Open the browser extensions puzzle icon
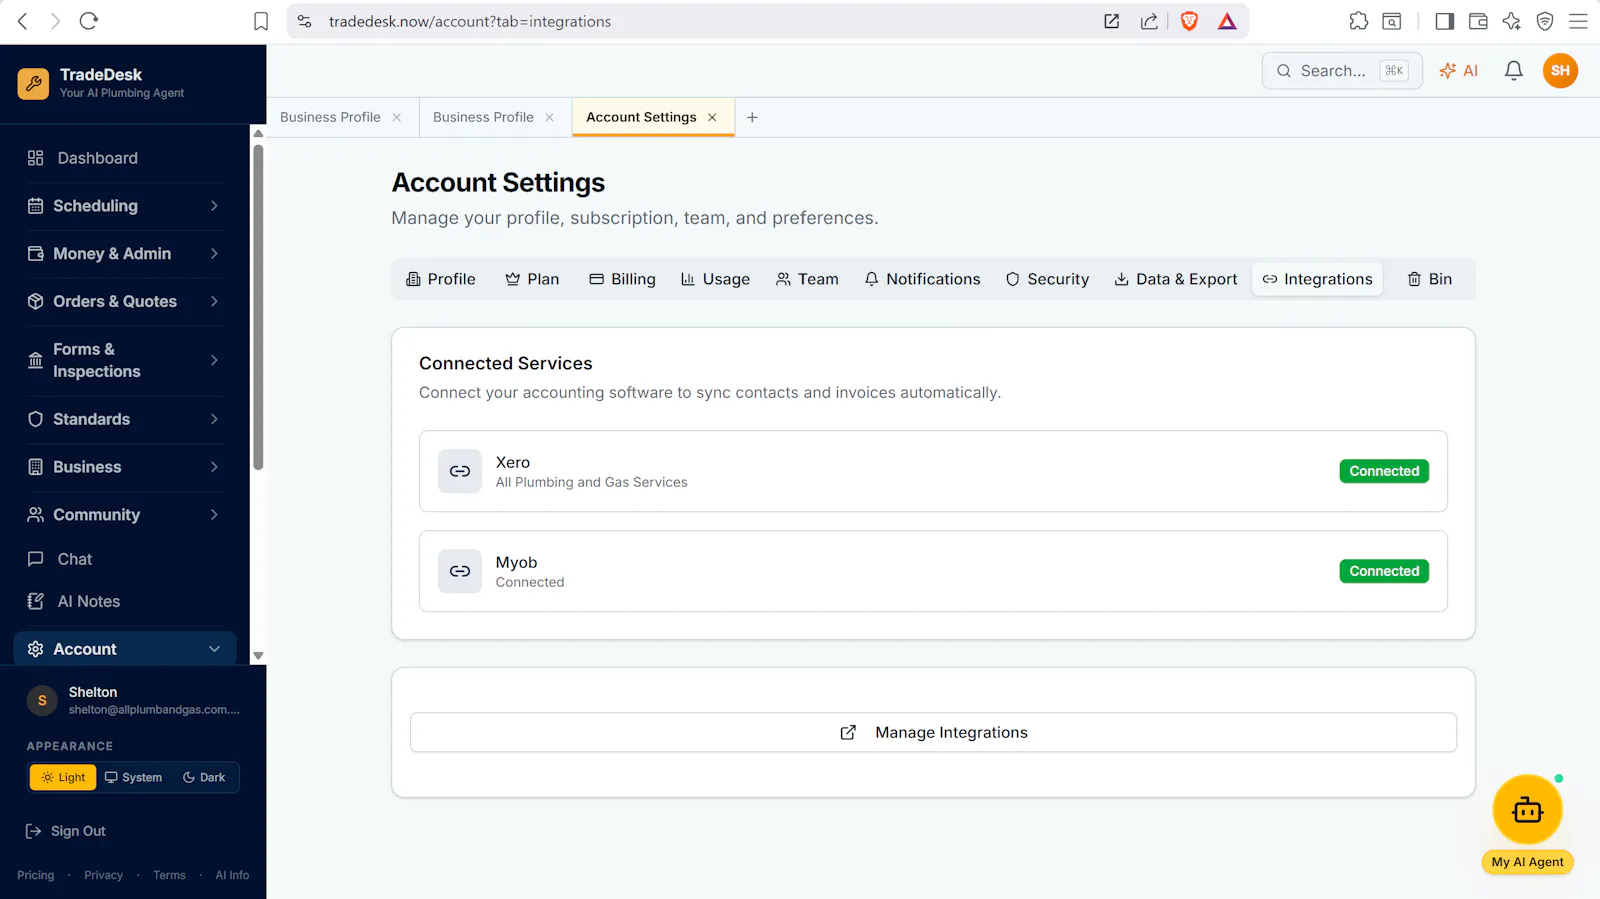 pos(1358,21)
